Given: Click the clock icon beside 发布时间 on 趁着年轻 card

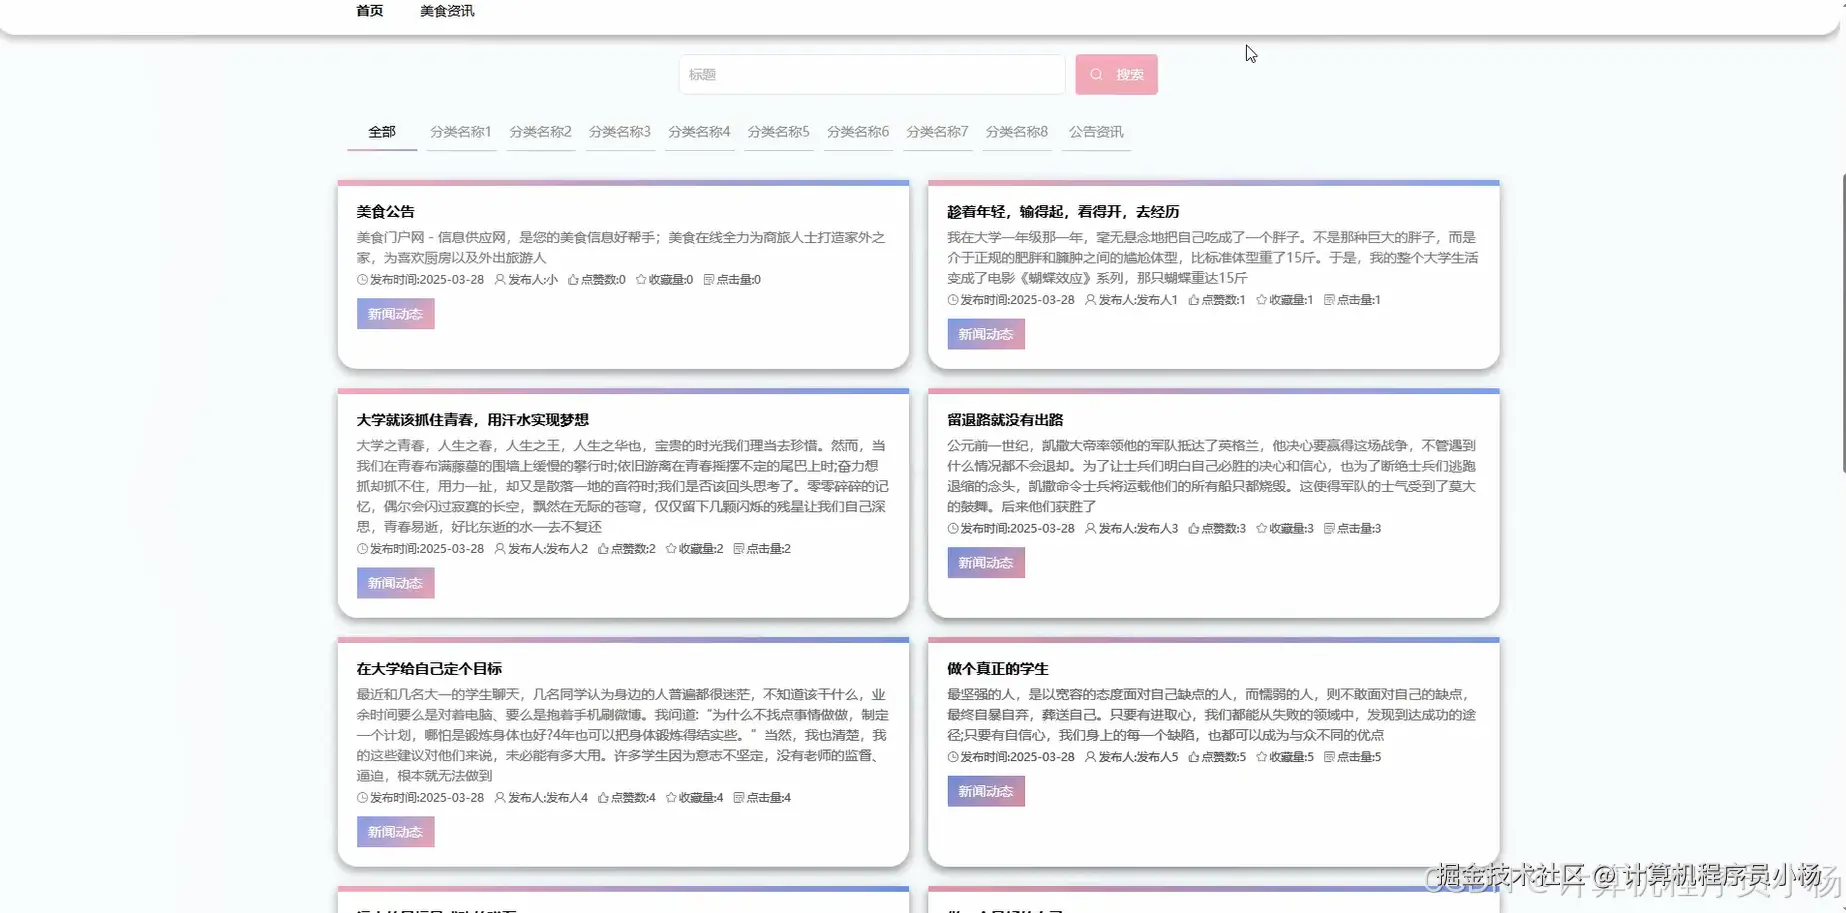Looking at the screenshot, I should (952, 299).
